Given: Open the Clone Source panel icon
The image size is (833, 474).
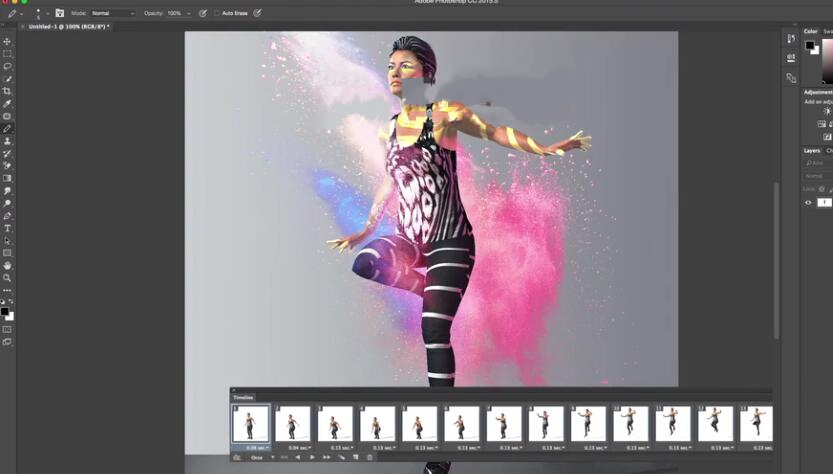Looking at the screenshot, I should point(791,78).
